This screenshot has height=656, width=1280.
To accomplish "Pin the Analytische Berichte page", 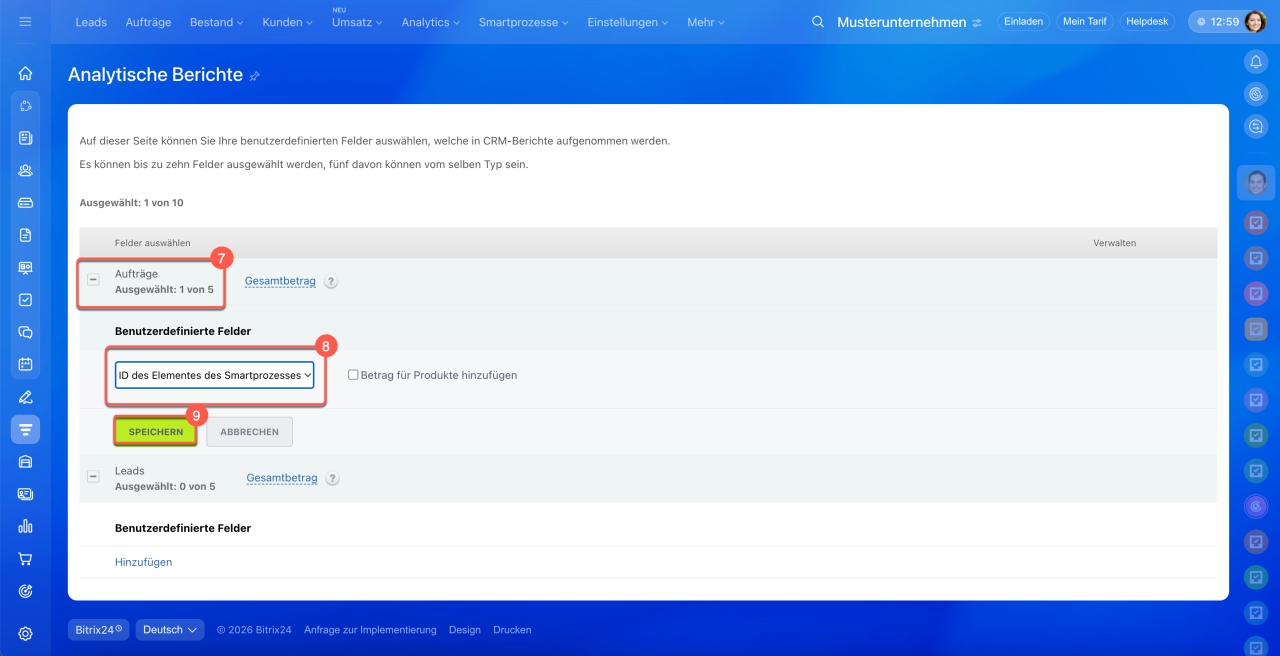I will (x=255, y=76).
